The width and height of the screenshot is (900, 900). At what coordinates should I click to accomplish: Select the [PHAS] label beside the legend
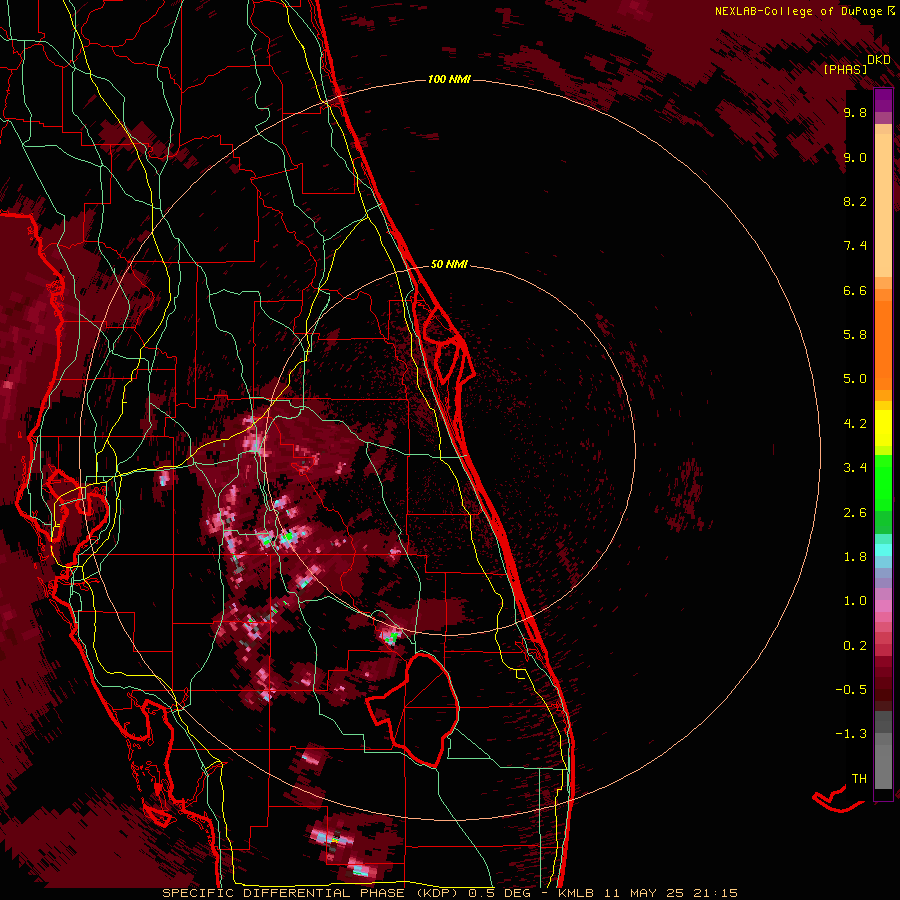(845, 69)
